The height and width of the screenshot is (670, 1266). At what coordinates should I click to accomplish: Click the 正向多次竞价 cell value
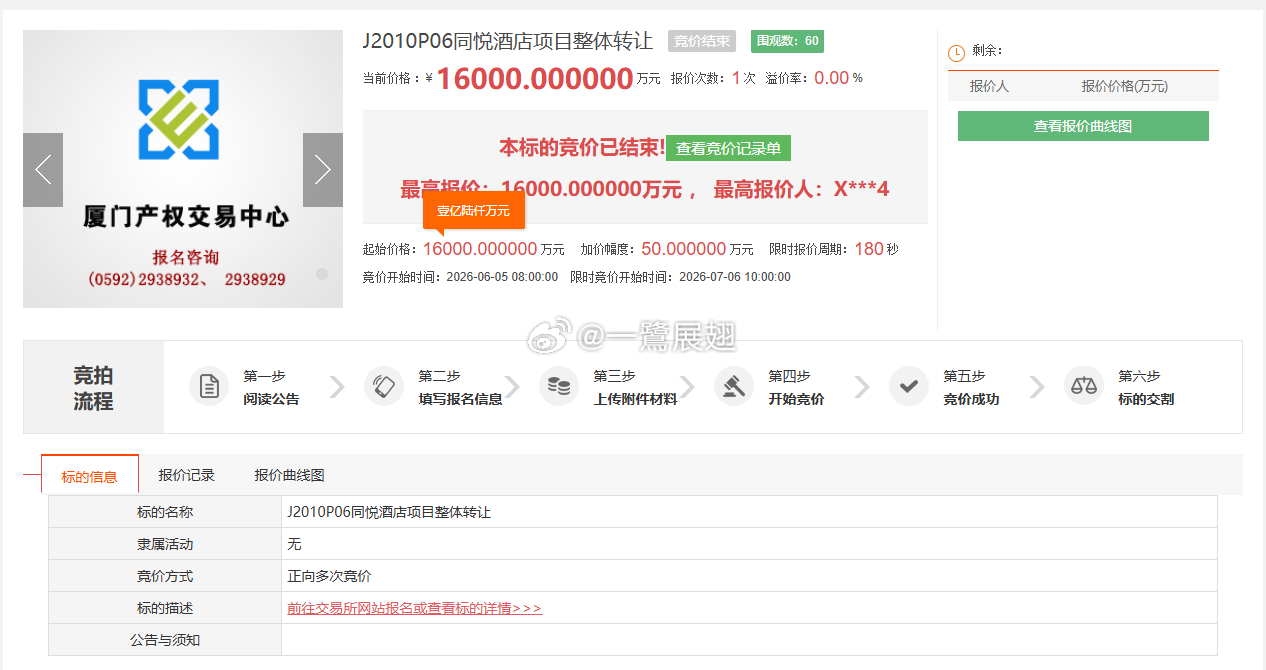pyautogui.click(x=329, y=576)
